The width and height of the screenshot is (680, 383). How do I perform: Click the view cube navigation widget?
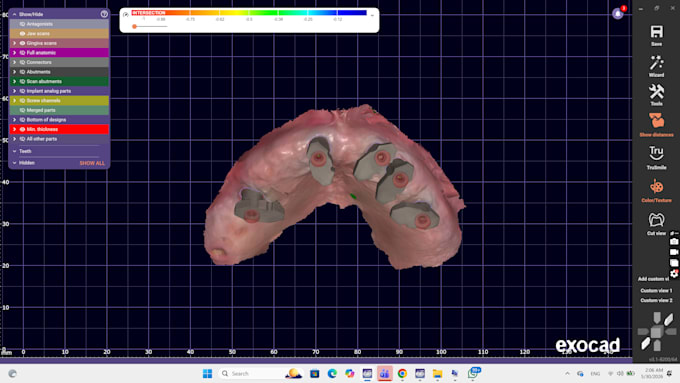[657, 331]
